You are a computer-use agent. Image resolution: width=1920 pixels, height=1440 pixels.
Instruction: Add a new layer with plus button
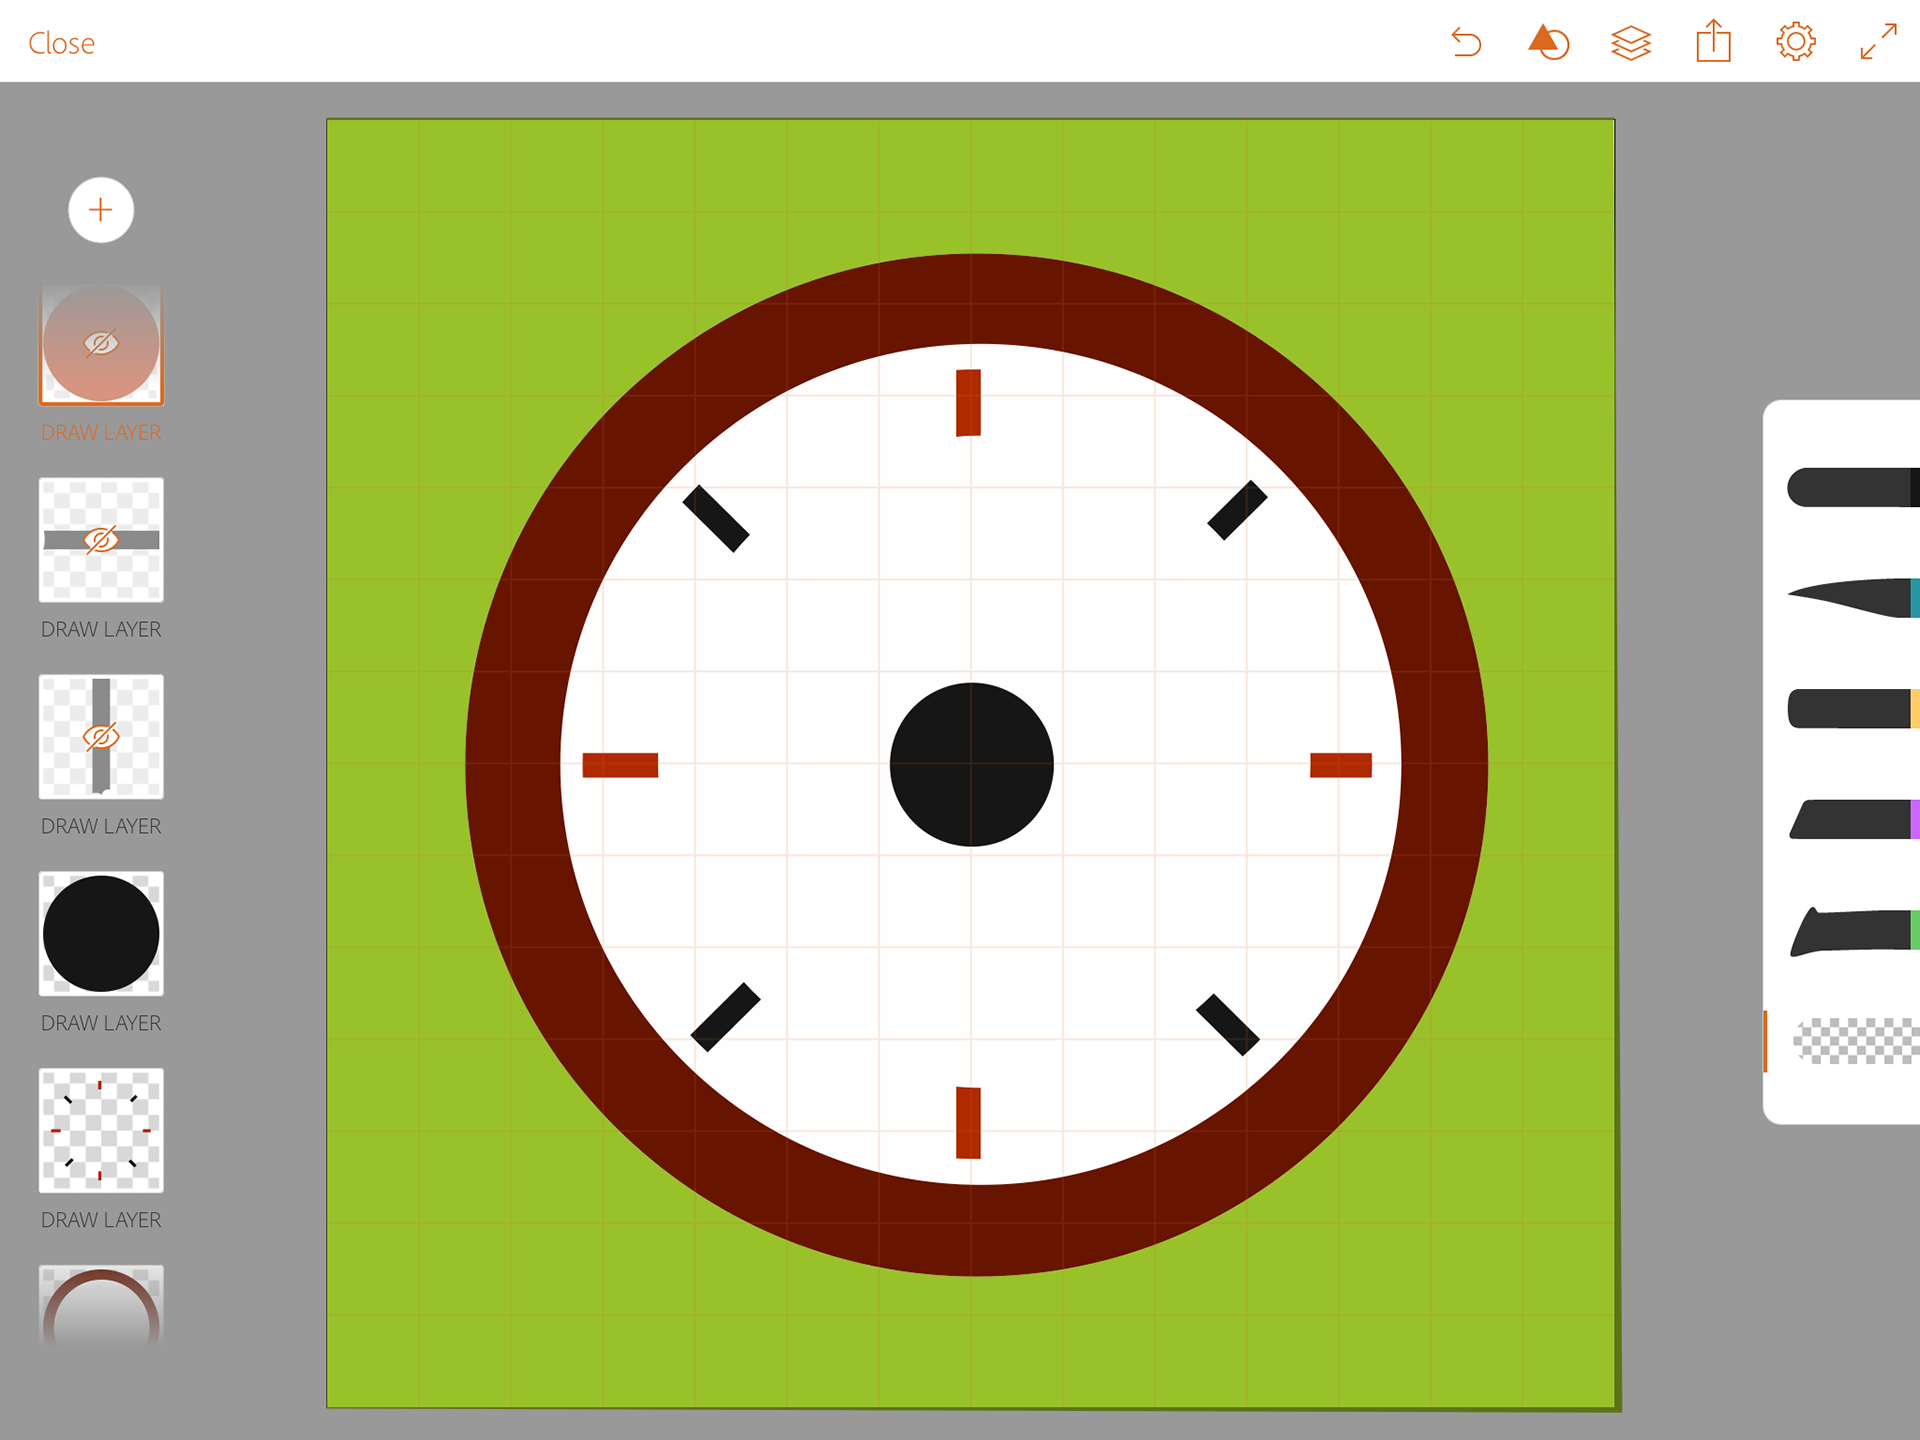point(101,210)
